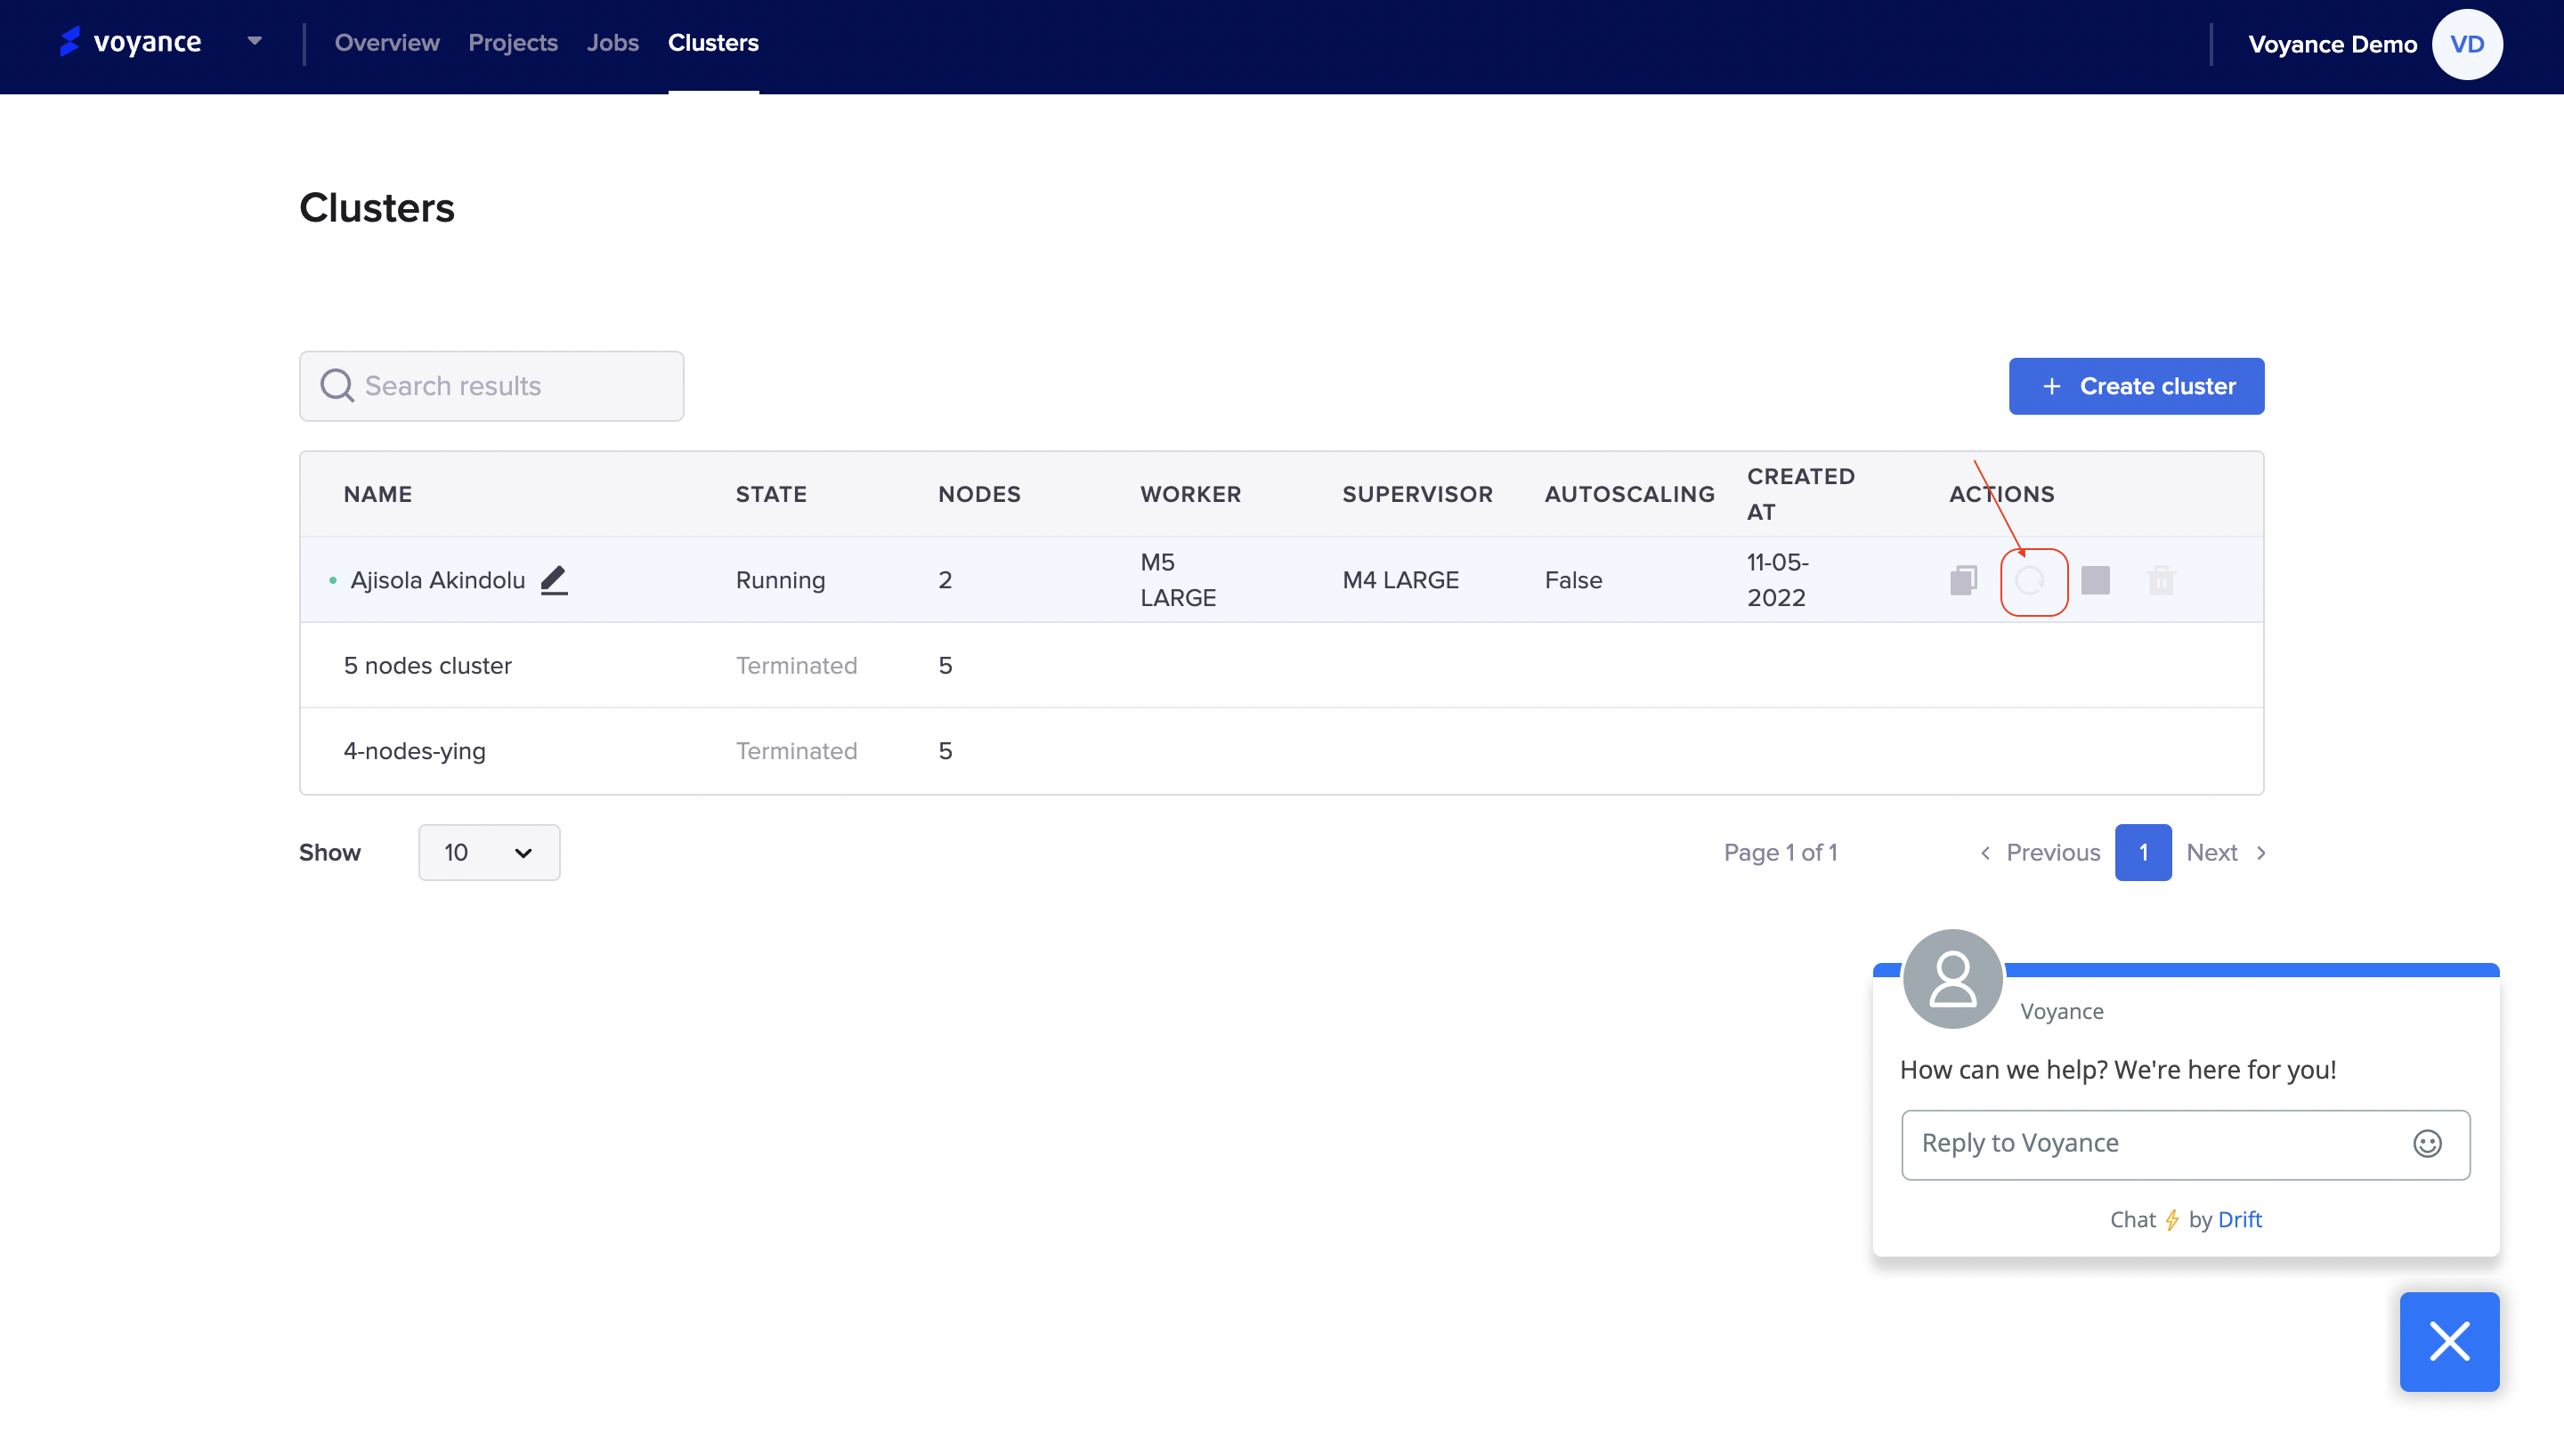This screenshot has width=2564, height=1456.
Task: Click the SUPERVISOR column header
Action: 1417,494
